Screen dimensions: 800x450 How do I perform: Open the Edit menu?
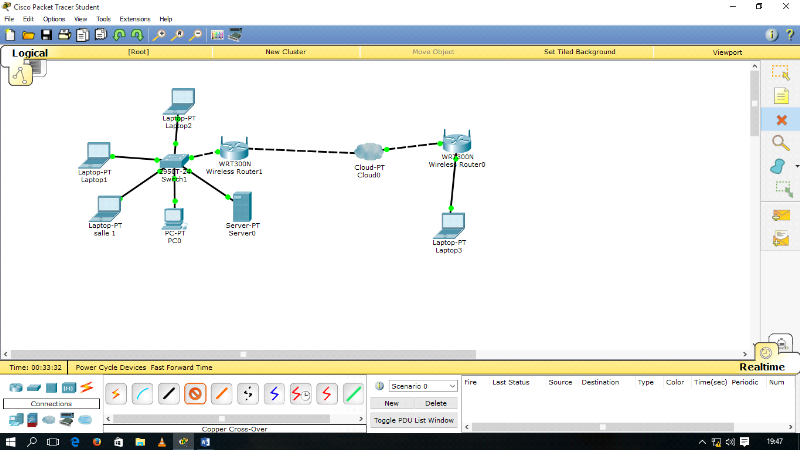[28, 19]
